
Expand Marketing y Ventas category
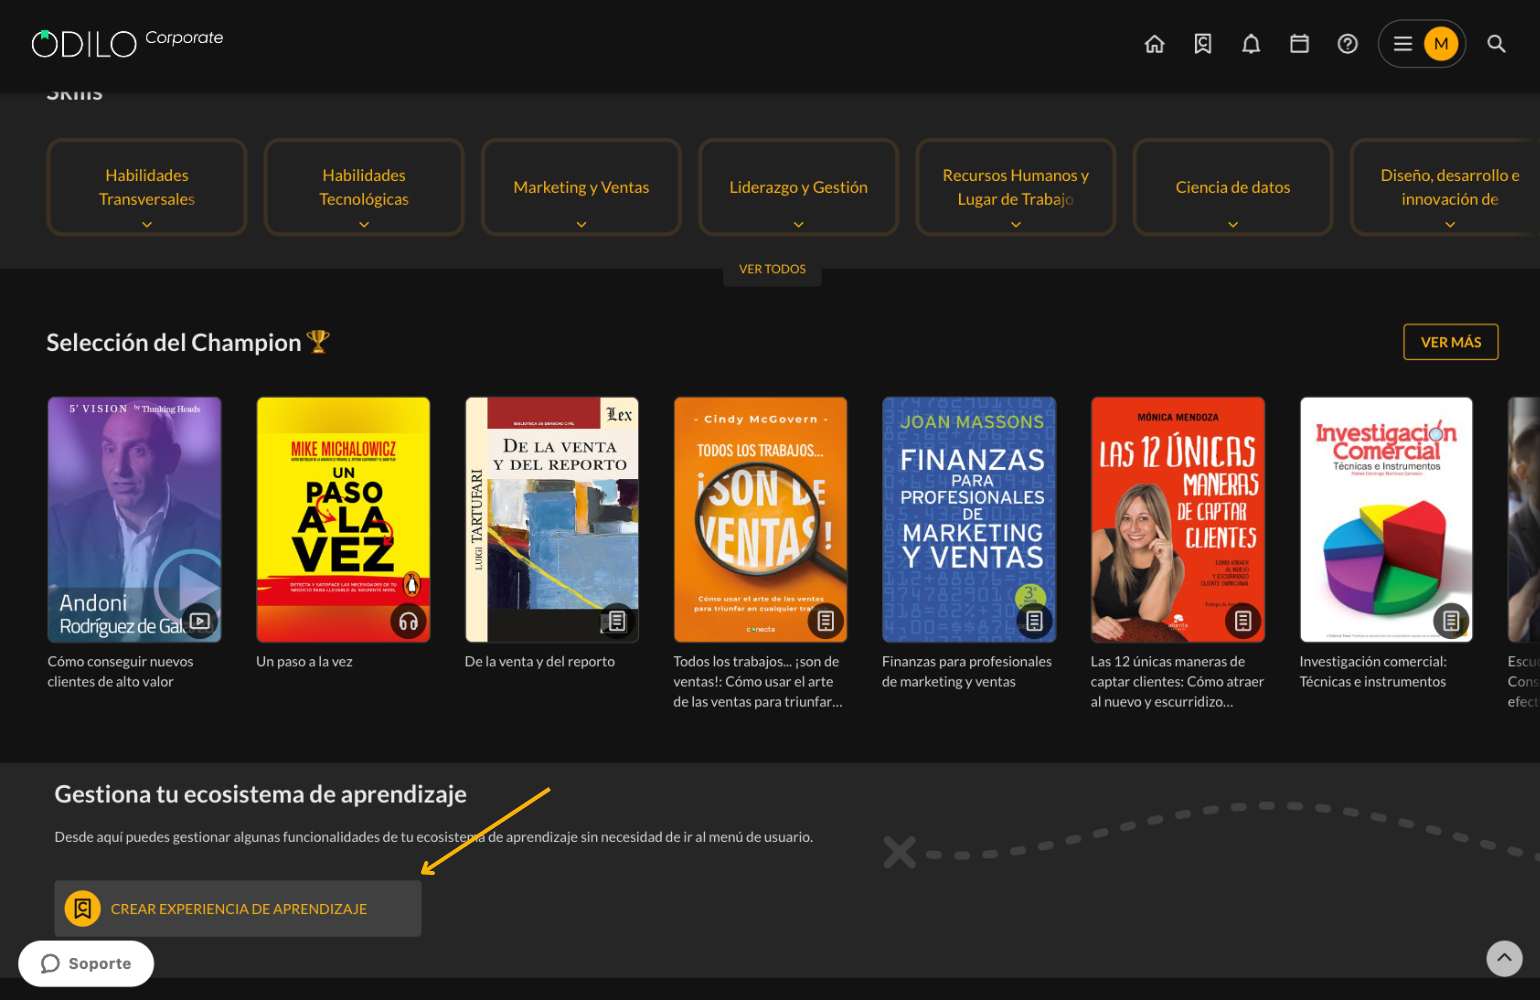(x=581, y=188)
